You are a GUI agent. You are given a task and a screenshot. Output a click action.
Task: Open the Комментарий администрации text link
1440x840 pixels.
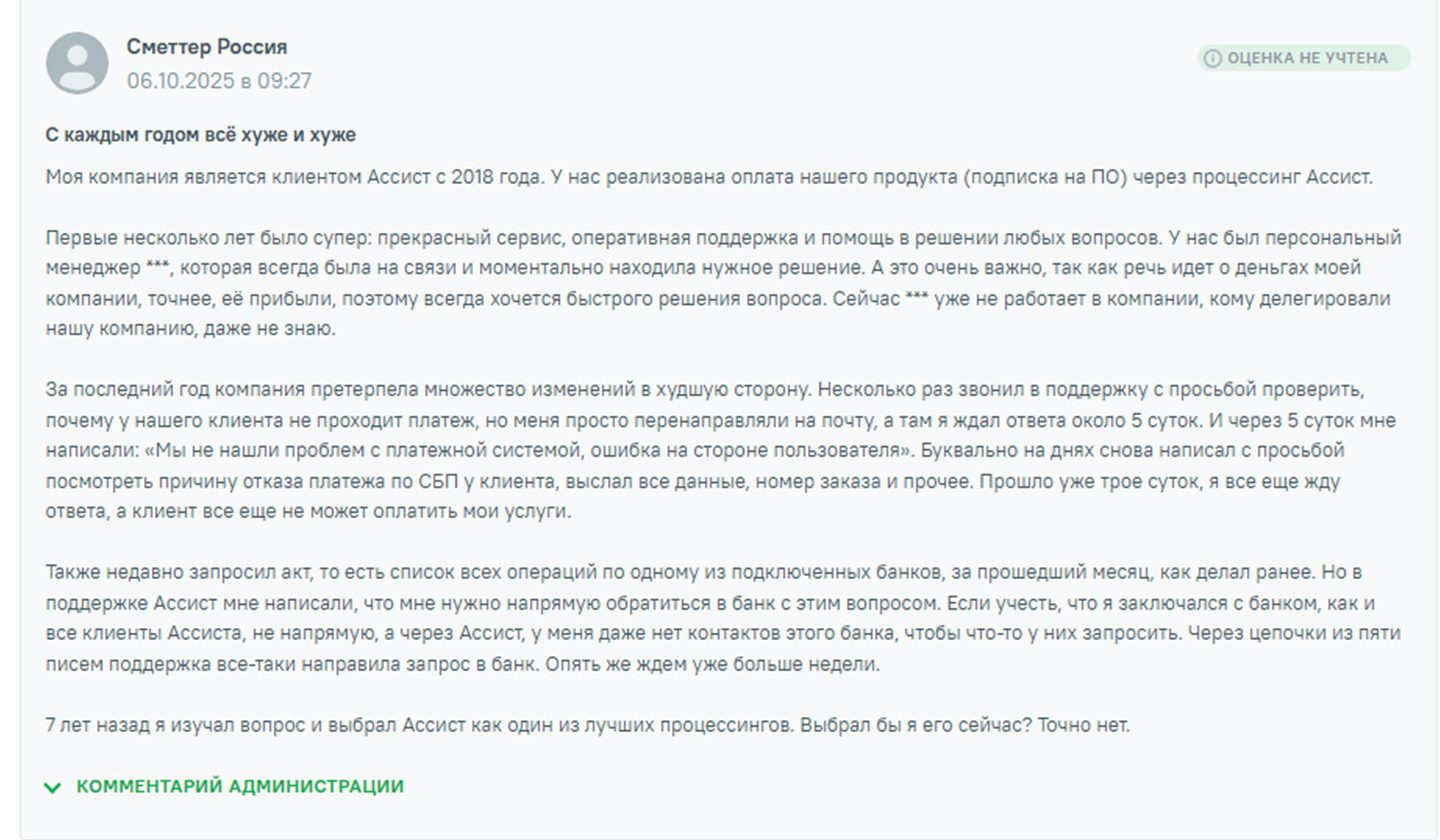point(240,786)
